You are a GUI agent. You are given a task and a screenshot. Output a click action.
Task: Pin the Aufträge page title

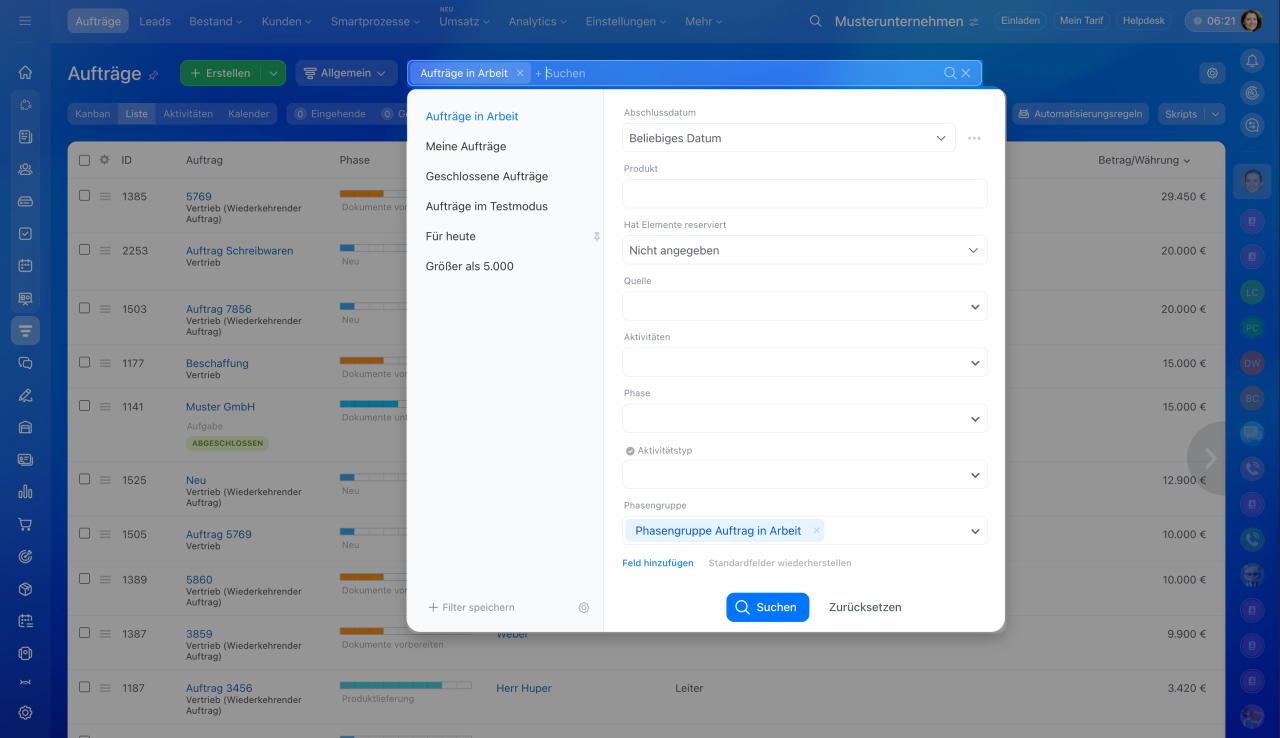[153, 74]
